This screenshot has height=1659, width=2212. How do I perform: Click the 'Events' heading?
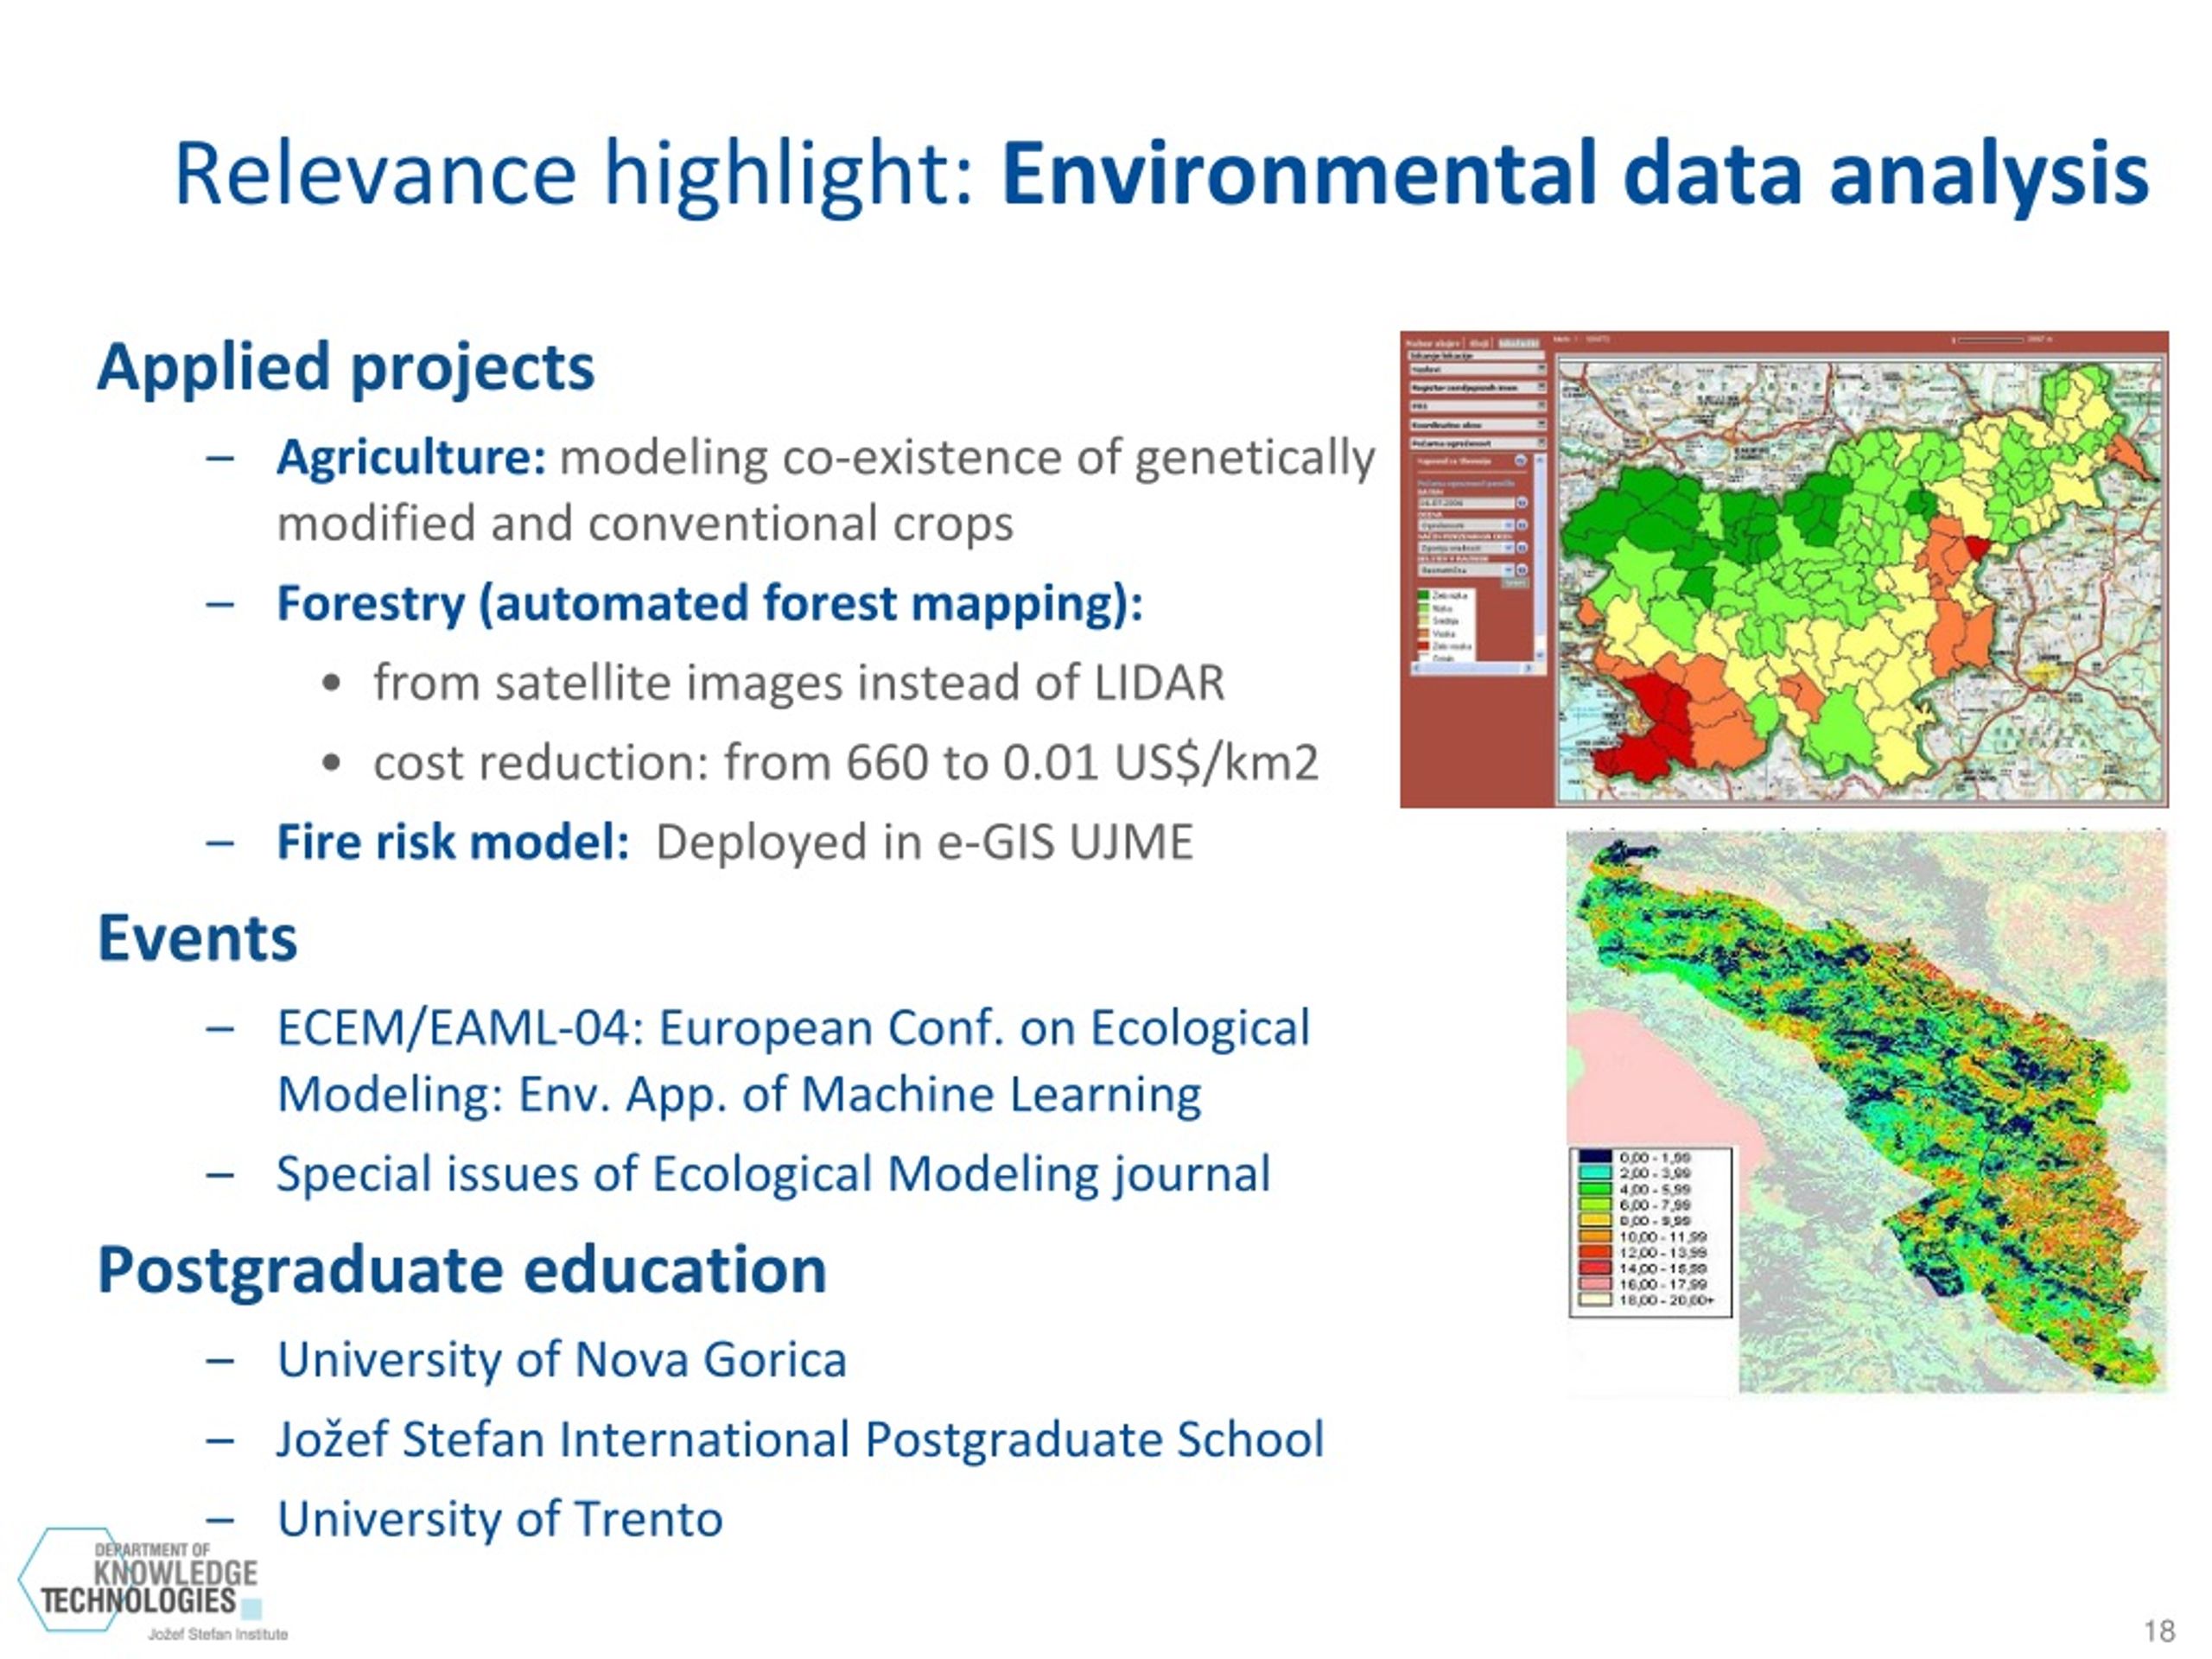pos(197,938)
